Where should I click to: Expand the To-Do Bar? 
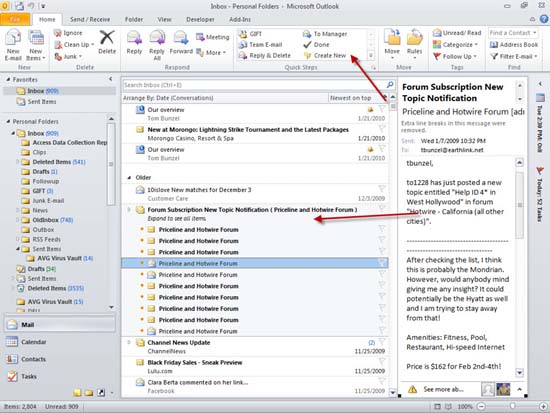[540, 84]
